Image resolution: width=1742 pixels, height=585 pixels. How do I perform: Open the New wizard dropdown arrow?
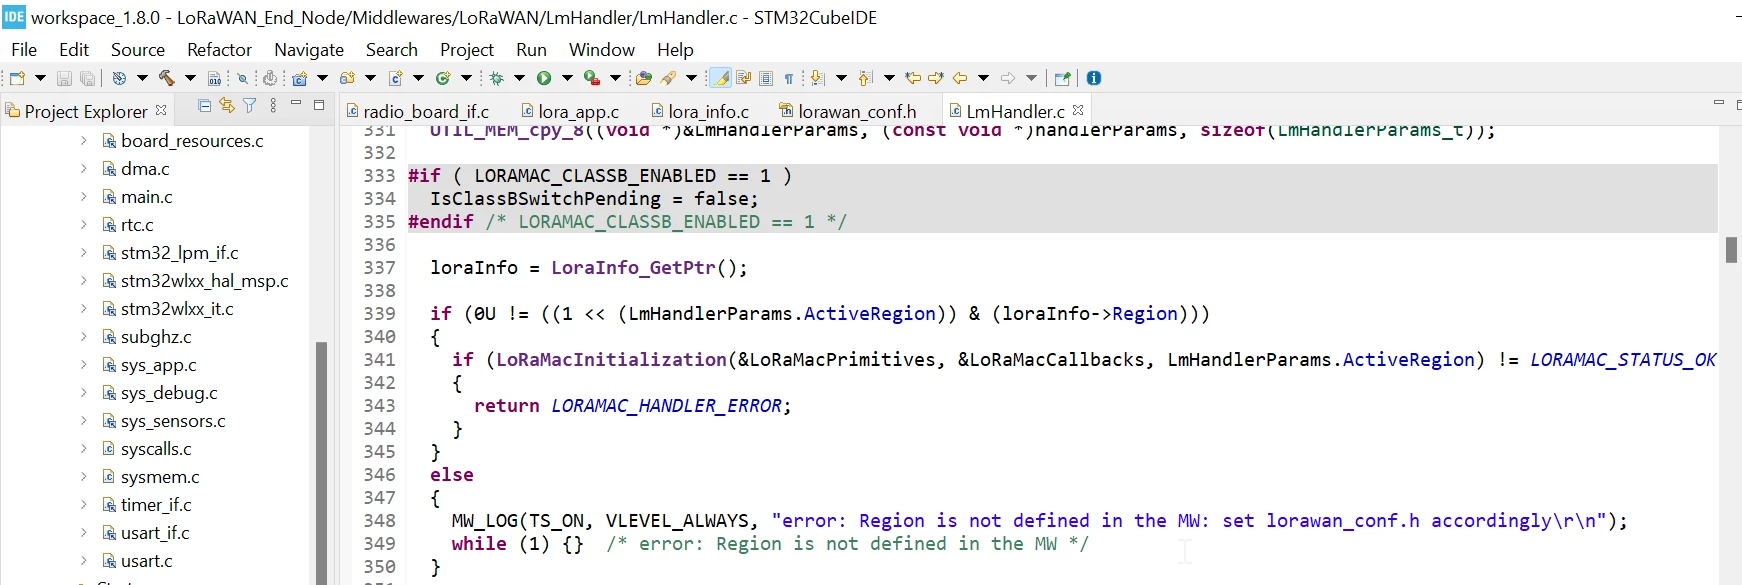[x=40, y=78]
